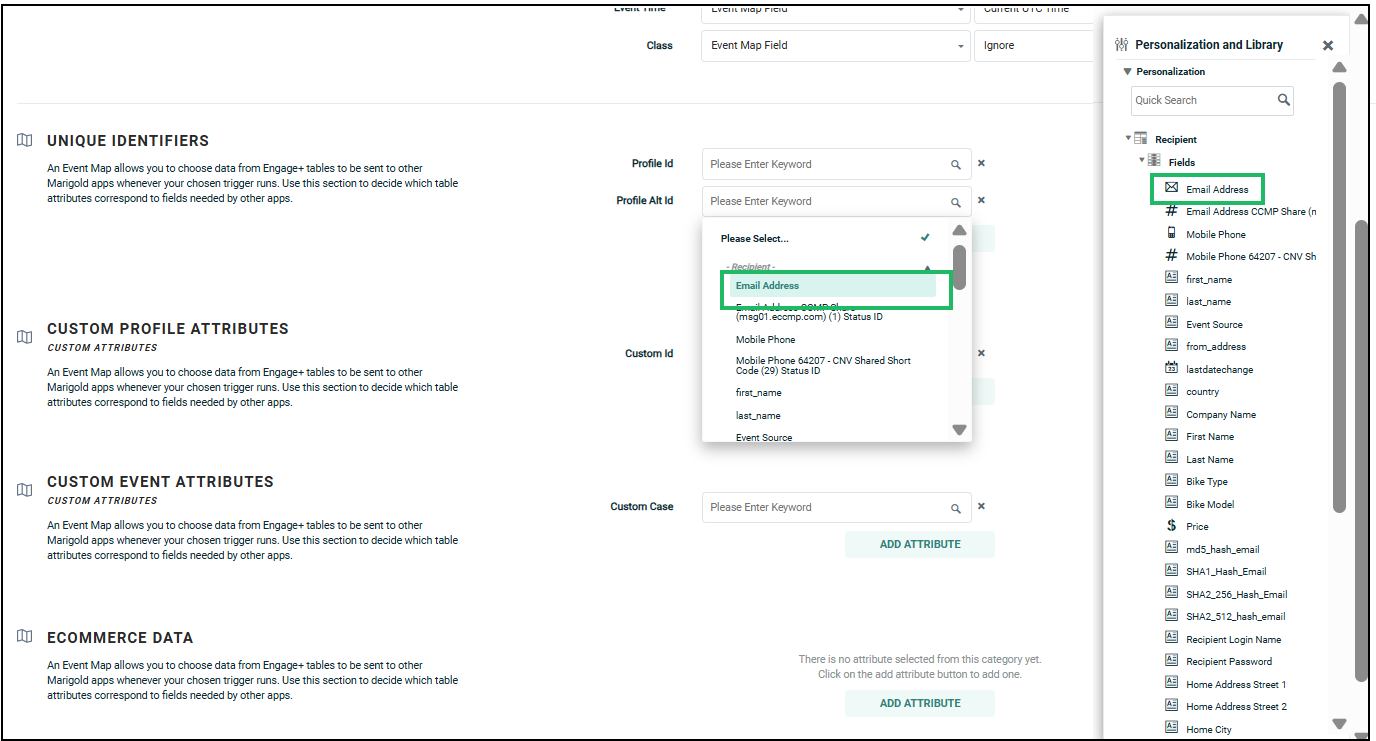
Task: Open the Class Event Map Field dropdown
Action: click(834, 46)
